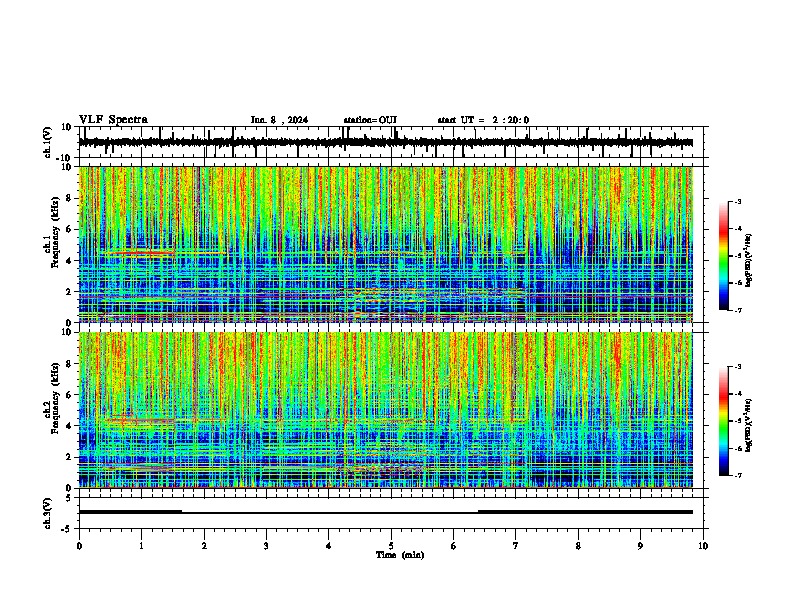Click the ch.1 frequency spectrogram panel
The image size is (792, 612).
393,244
